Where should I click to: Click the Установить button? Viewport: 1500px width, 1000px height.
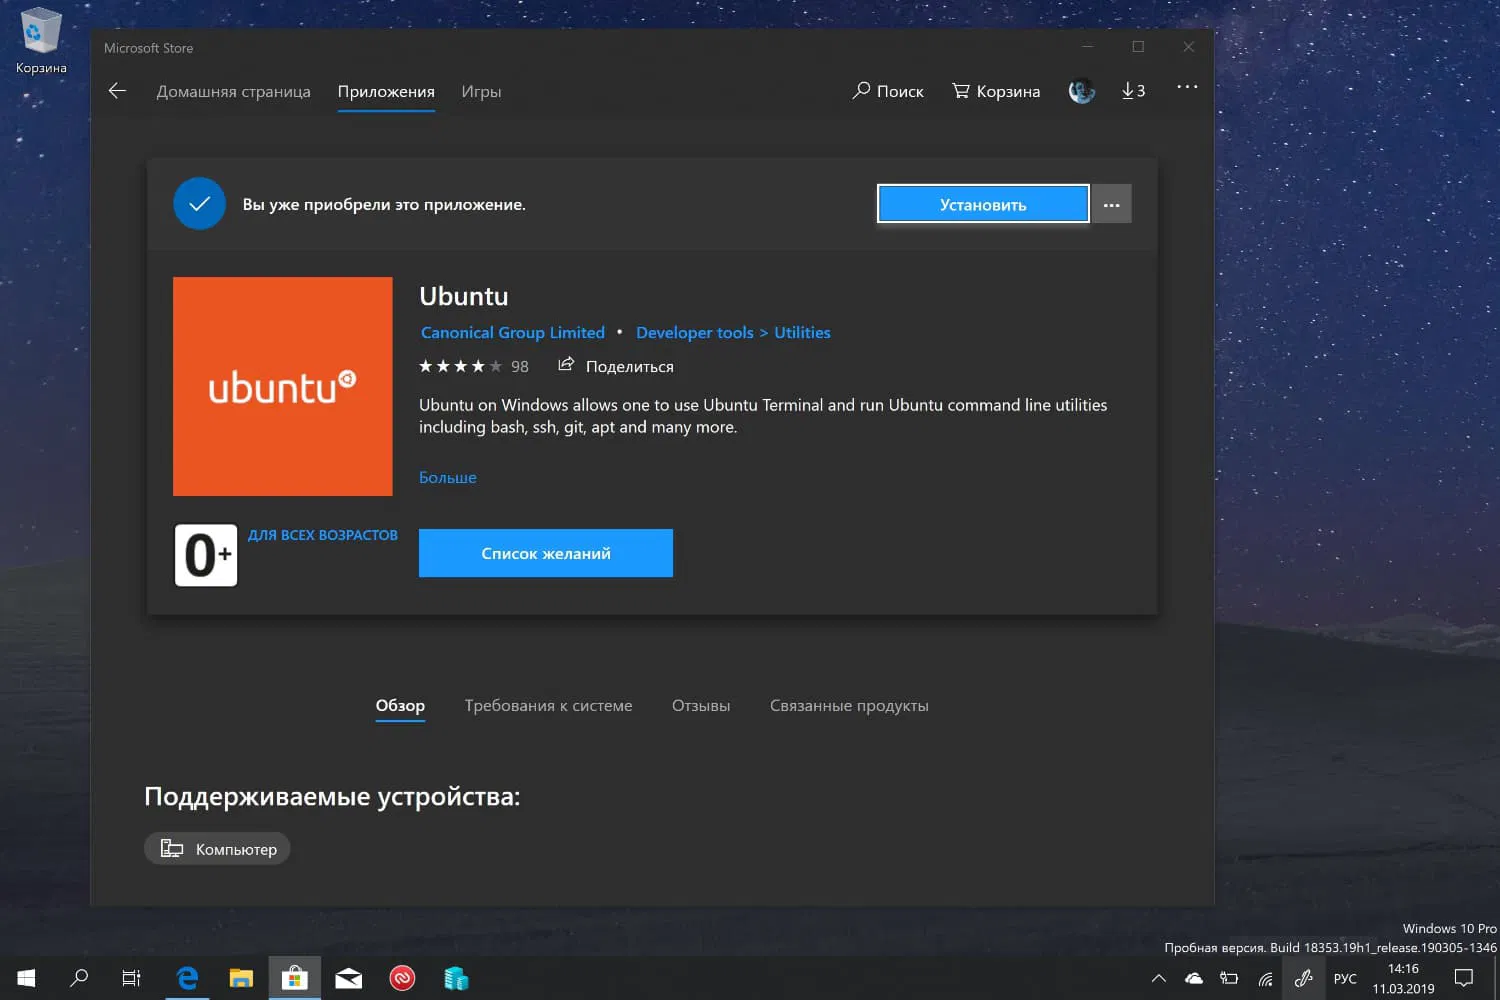pyautogui.click(x=982, y=204)
